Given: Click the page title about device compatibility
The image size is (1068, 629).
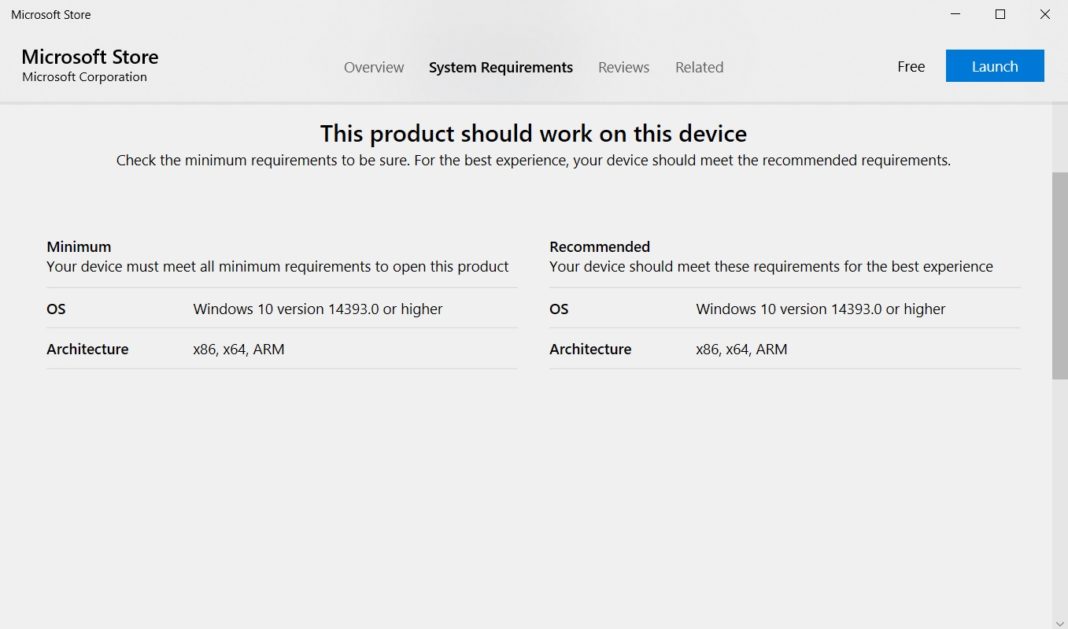Looking at the screenshot, I should (533, 133).
